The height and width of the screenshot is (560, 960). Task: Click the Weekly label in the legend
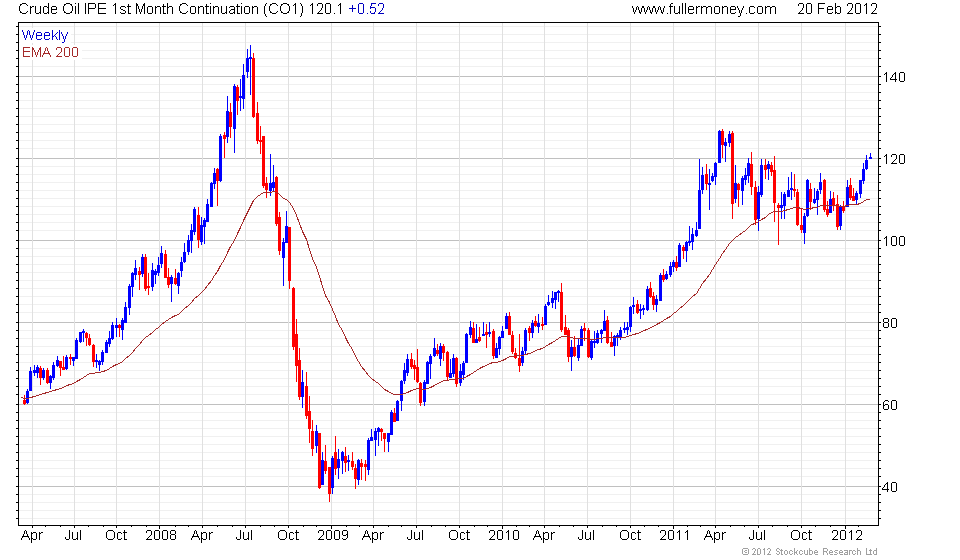pyautogui.click(x=45, y=35)
